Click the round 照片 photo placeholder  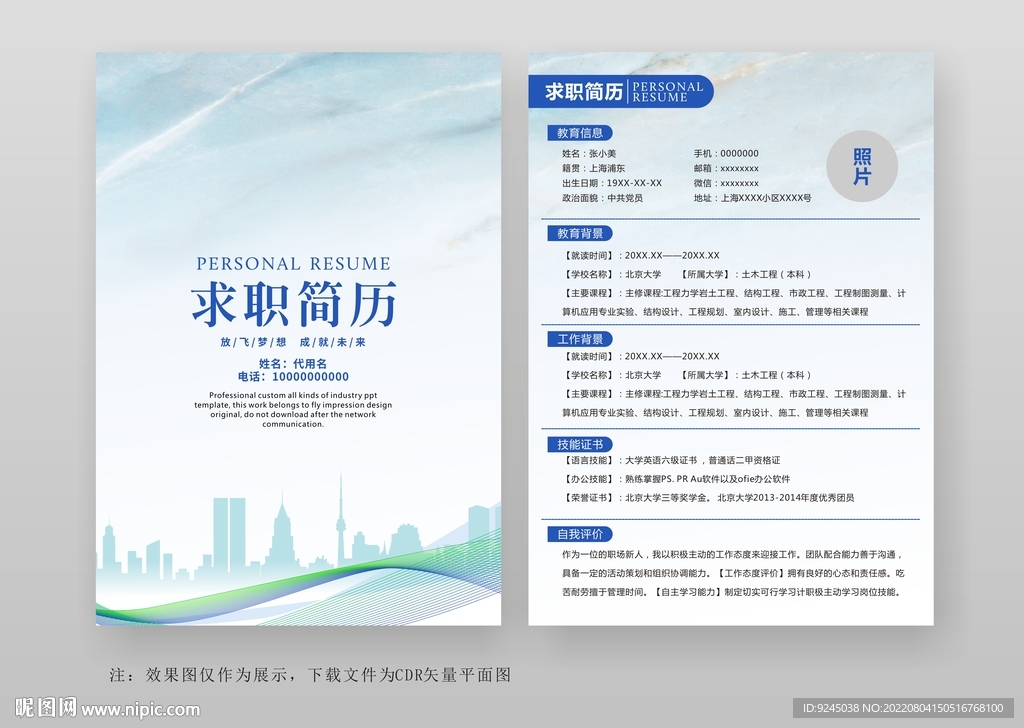[861, 167]
